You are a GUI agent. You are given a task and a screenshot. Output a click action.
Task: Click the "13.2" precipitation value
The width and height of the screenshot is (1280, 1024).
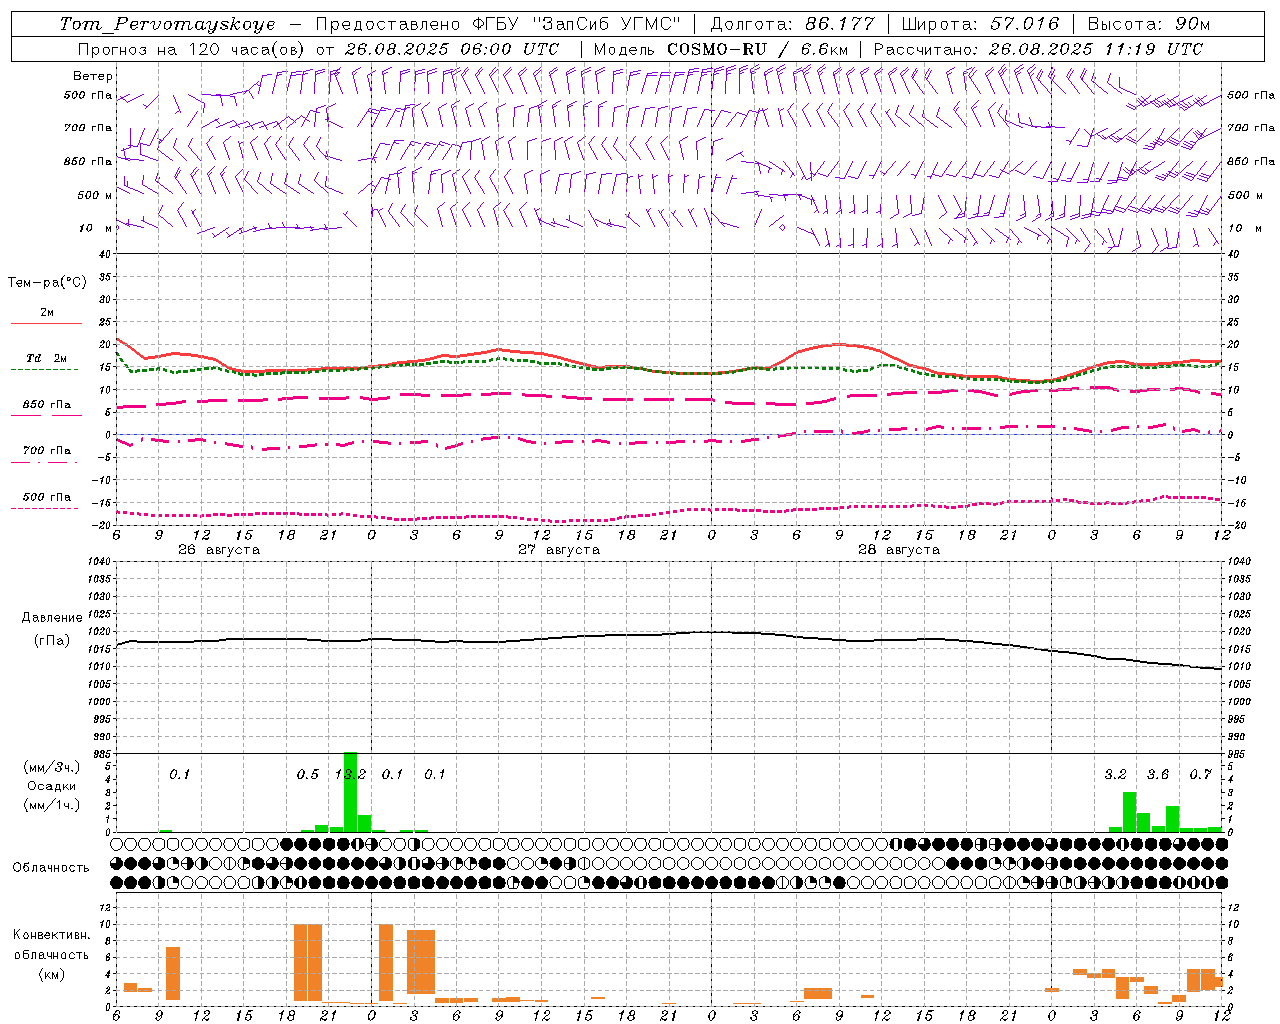coord(350,774)
